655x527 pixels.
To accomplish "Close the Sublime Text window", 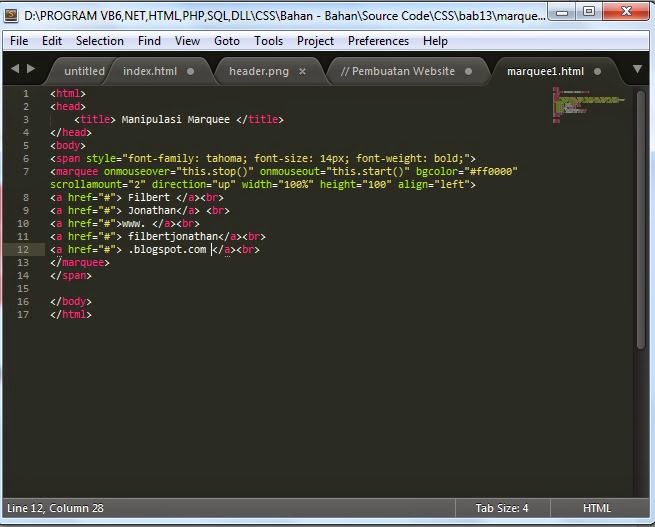I will tap(625, 12).
